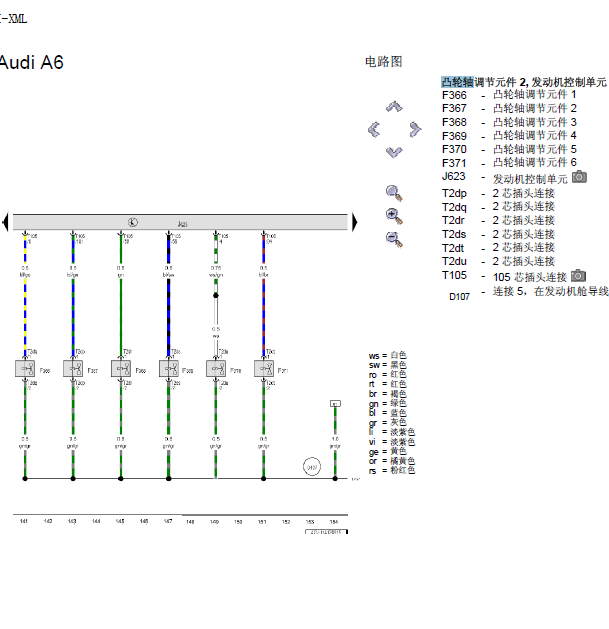The image size is (609, 629).
Task: Click the ws = 白色 legend entry
Action: point(388,355)
